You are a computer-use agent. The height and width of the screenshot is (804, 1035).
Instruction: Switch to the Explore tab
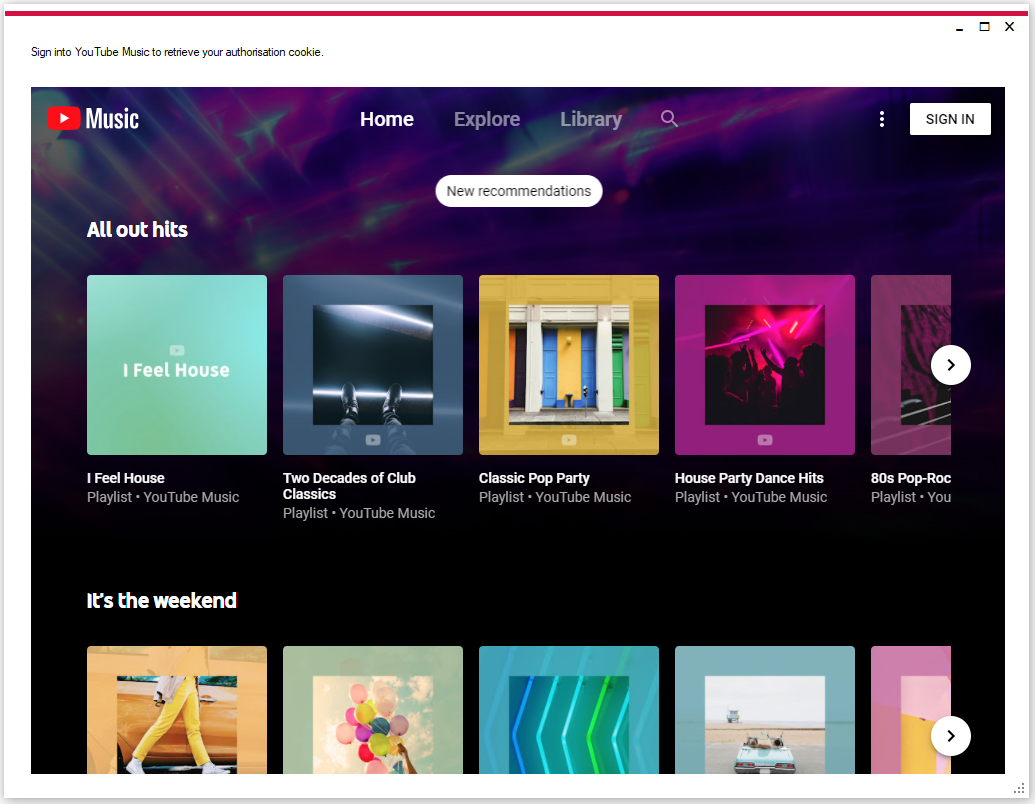[487, 119]
